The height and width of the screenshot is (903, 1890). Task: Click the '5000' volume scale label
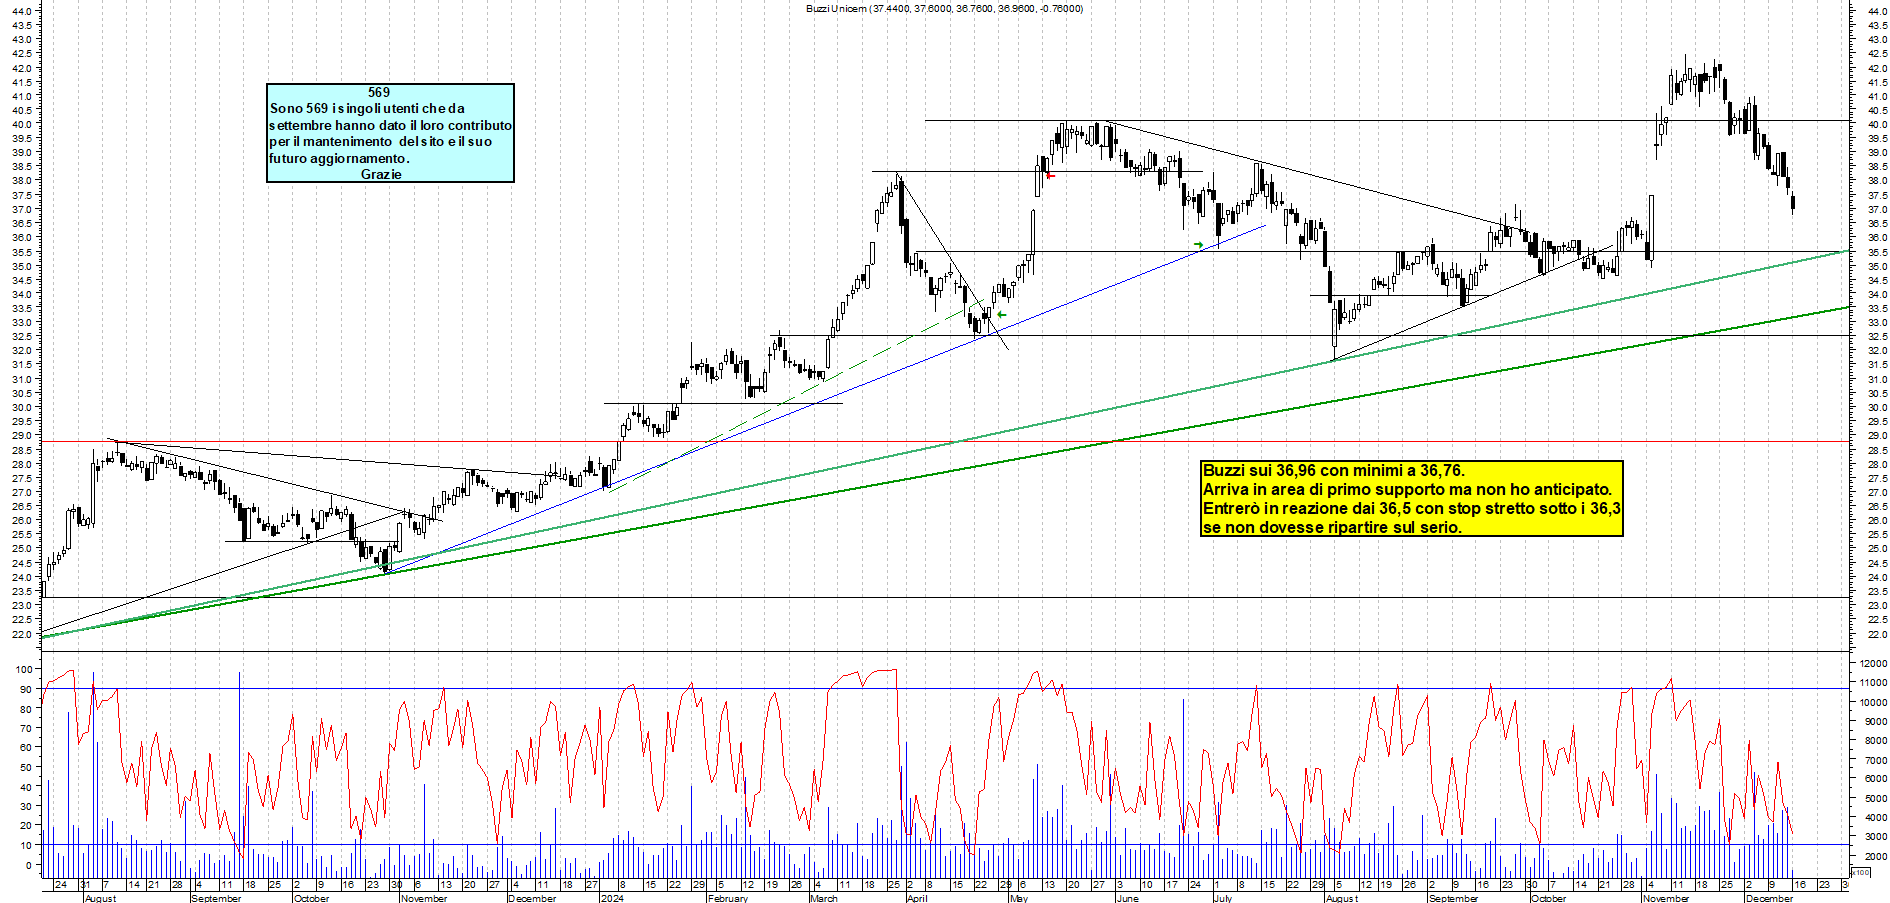(1874, 799)
